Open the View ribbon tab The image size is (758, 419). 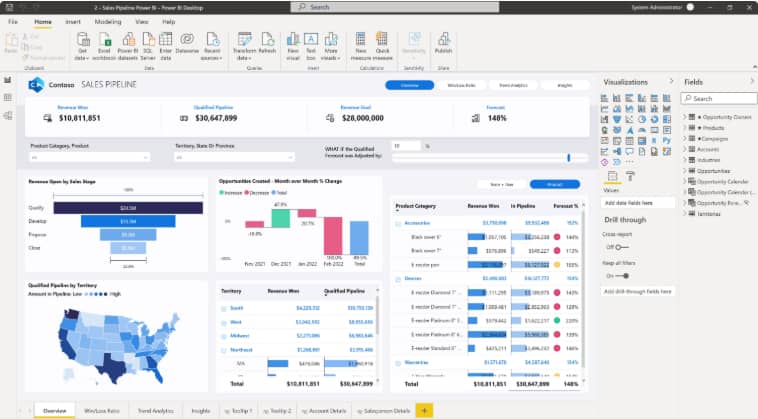point(142,22)
